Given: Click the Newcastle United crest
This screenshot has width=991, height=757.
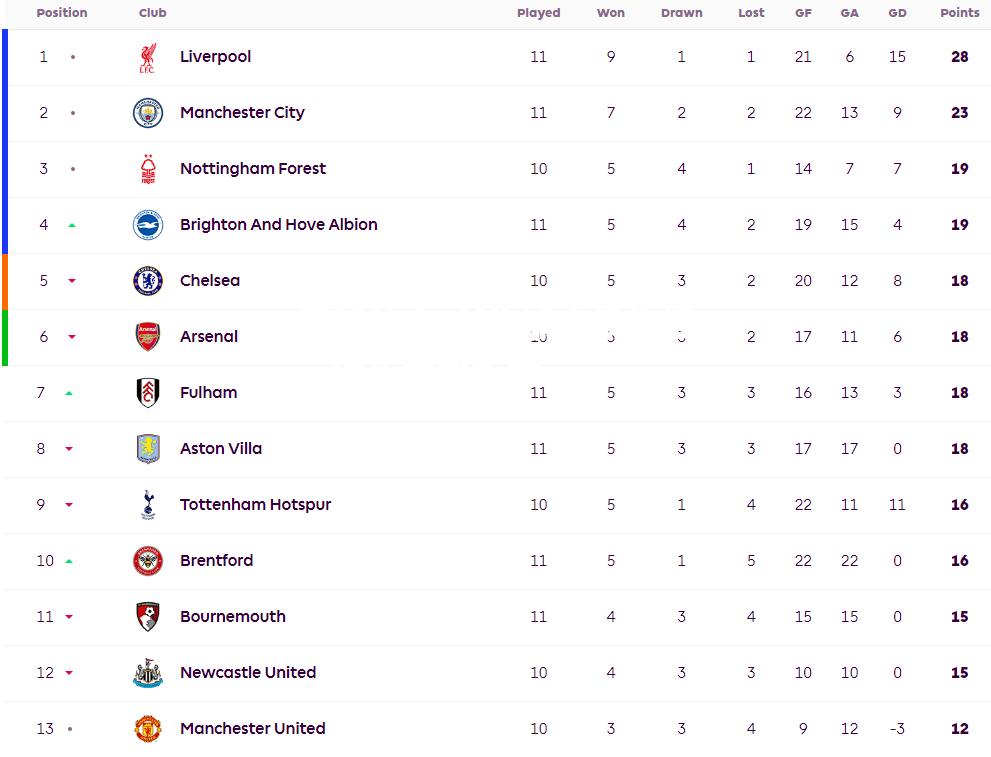Looking at the screenshot, I should [x=148, y=672].
